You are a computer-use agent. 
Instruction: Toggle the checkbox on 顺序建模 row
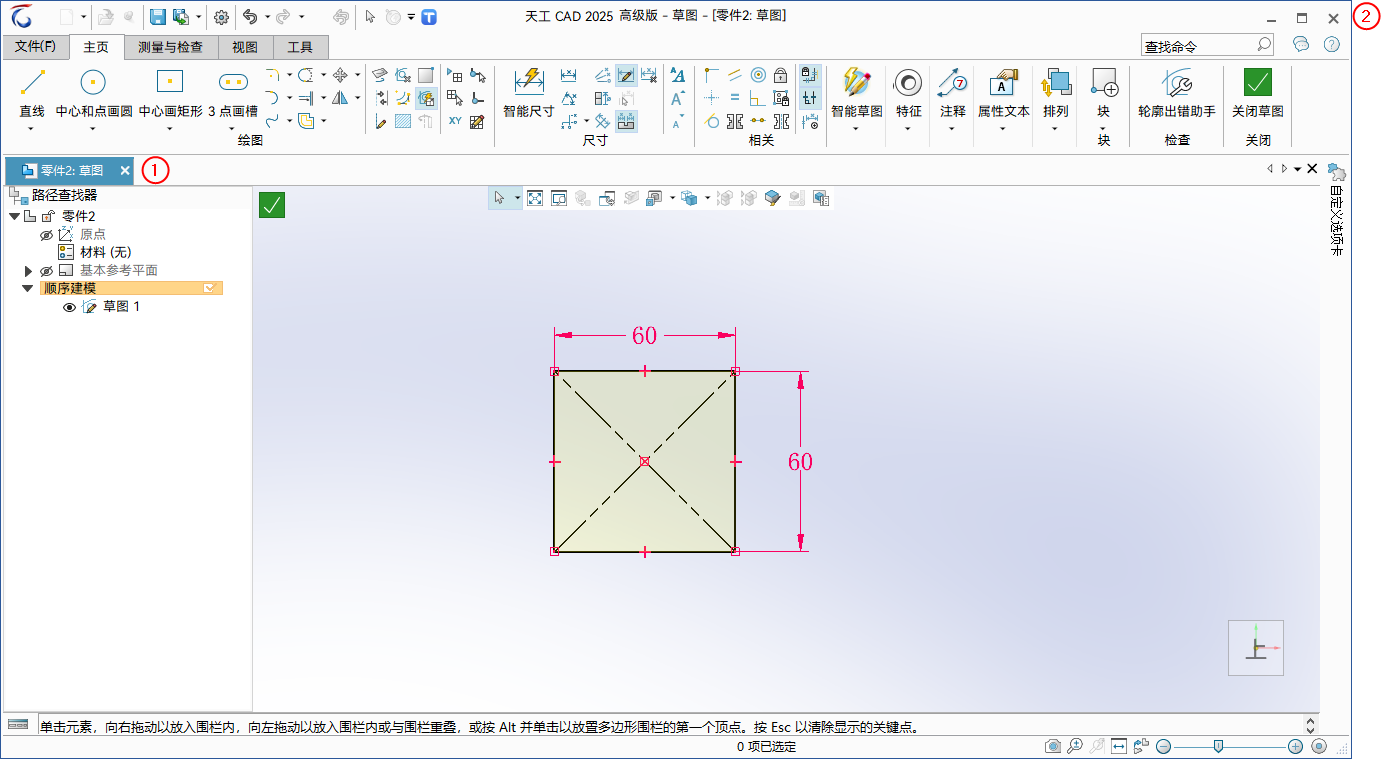209,288
